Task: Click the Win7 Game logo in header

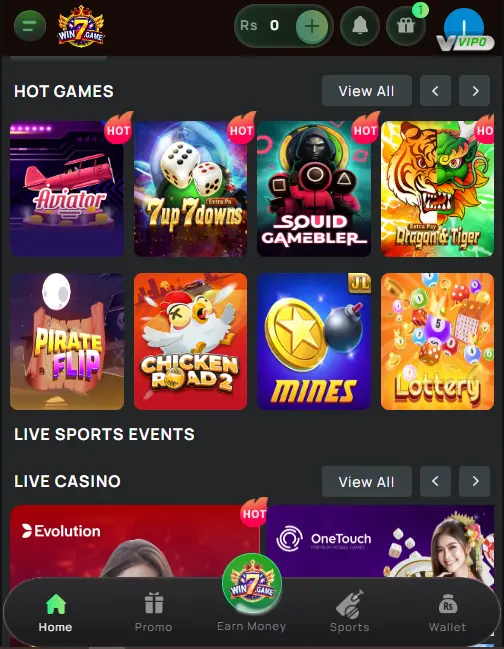Action: (x=81, y=26)
